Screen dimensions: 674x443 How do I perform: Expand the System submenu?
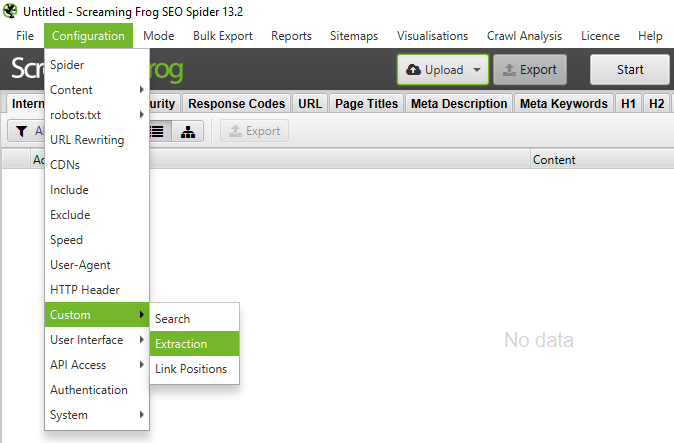point(97,415)
